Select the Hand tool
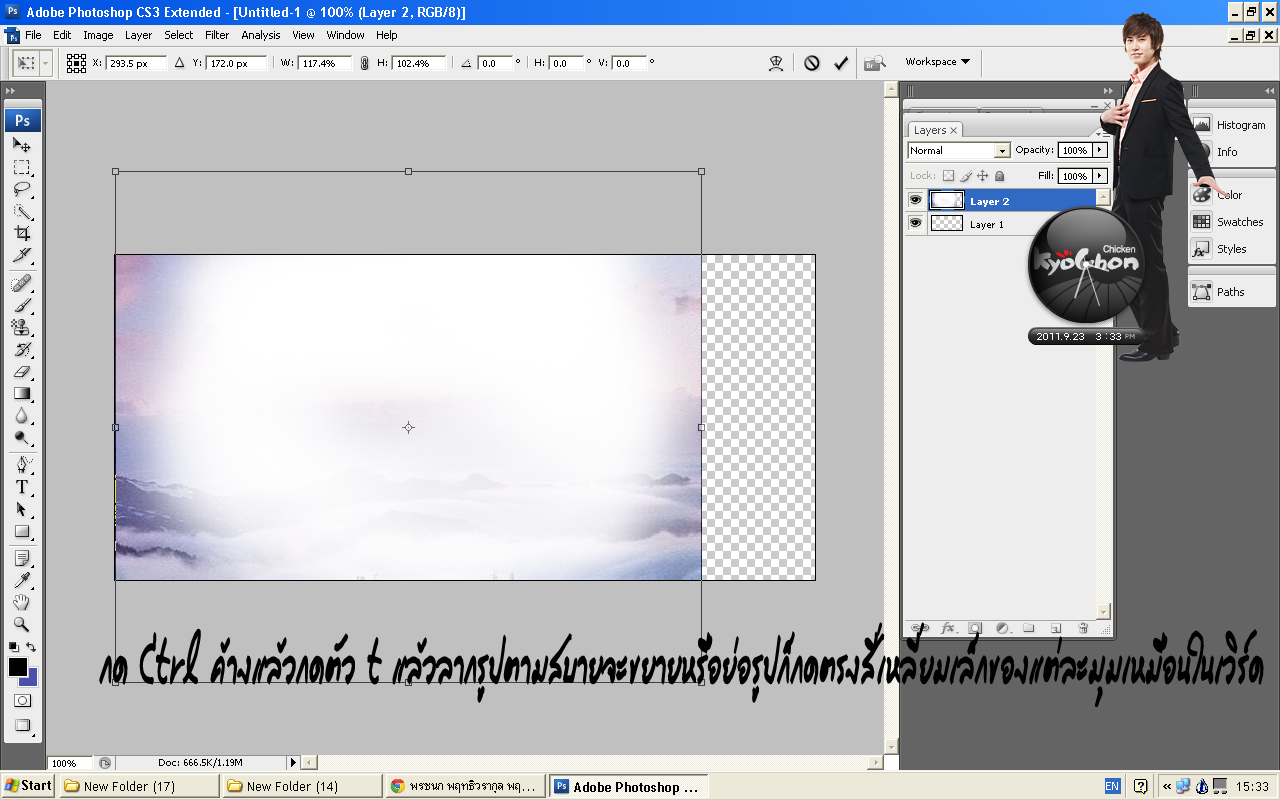This screenshot has height=800, width=1280. coord(22,602)
